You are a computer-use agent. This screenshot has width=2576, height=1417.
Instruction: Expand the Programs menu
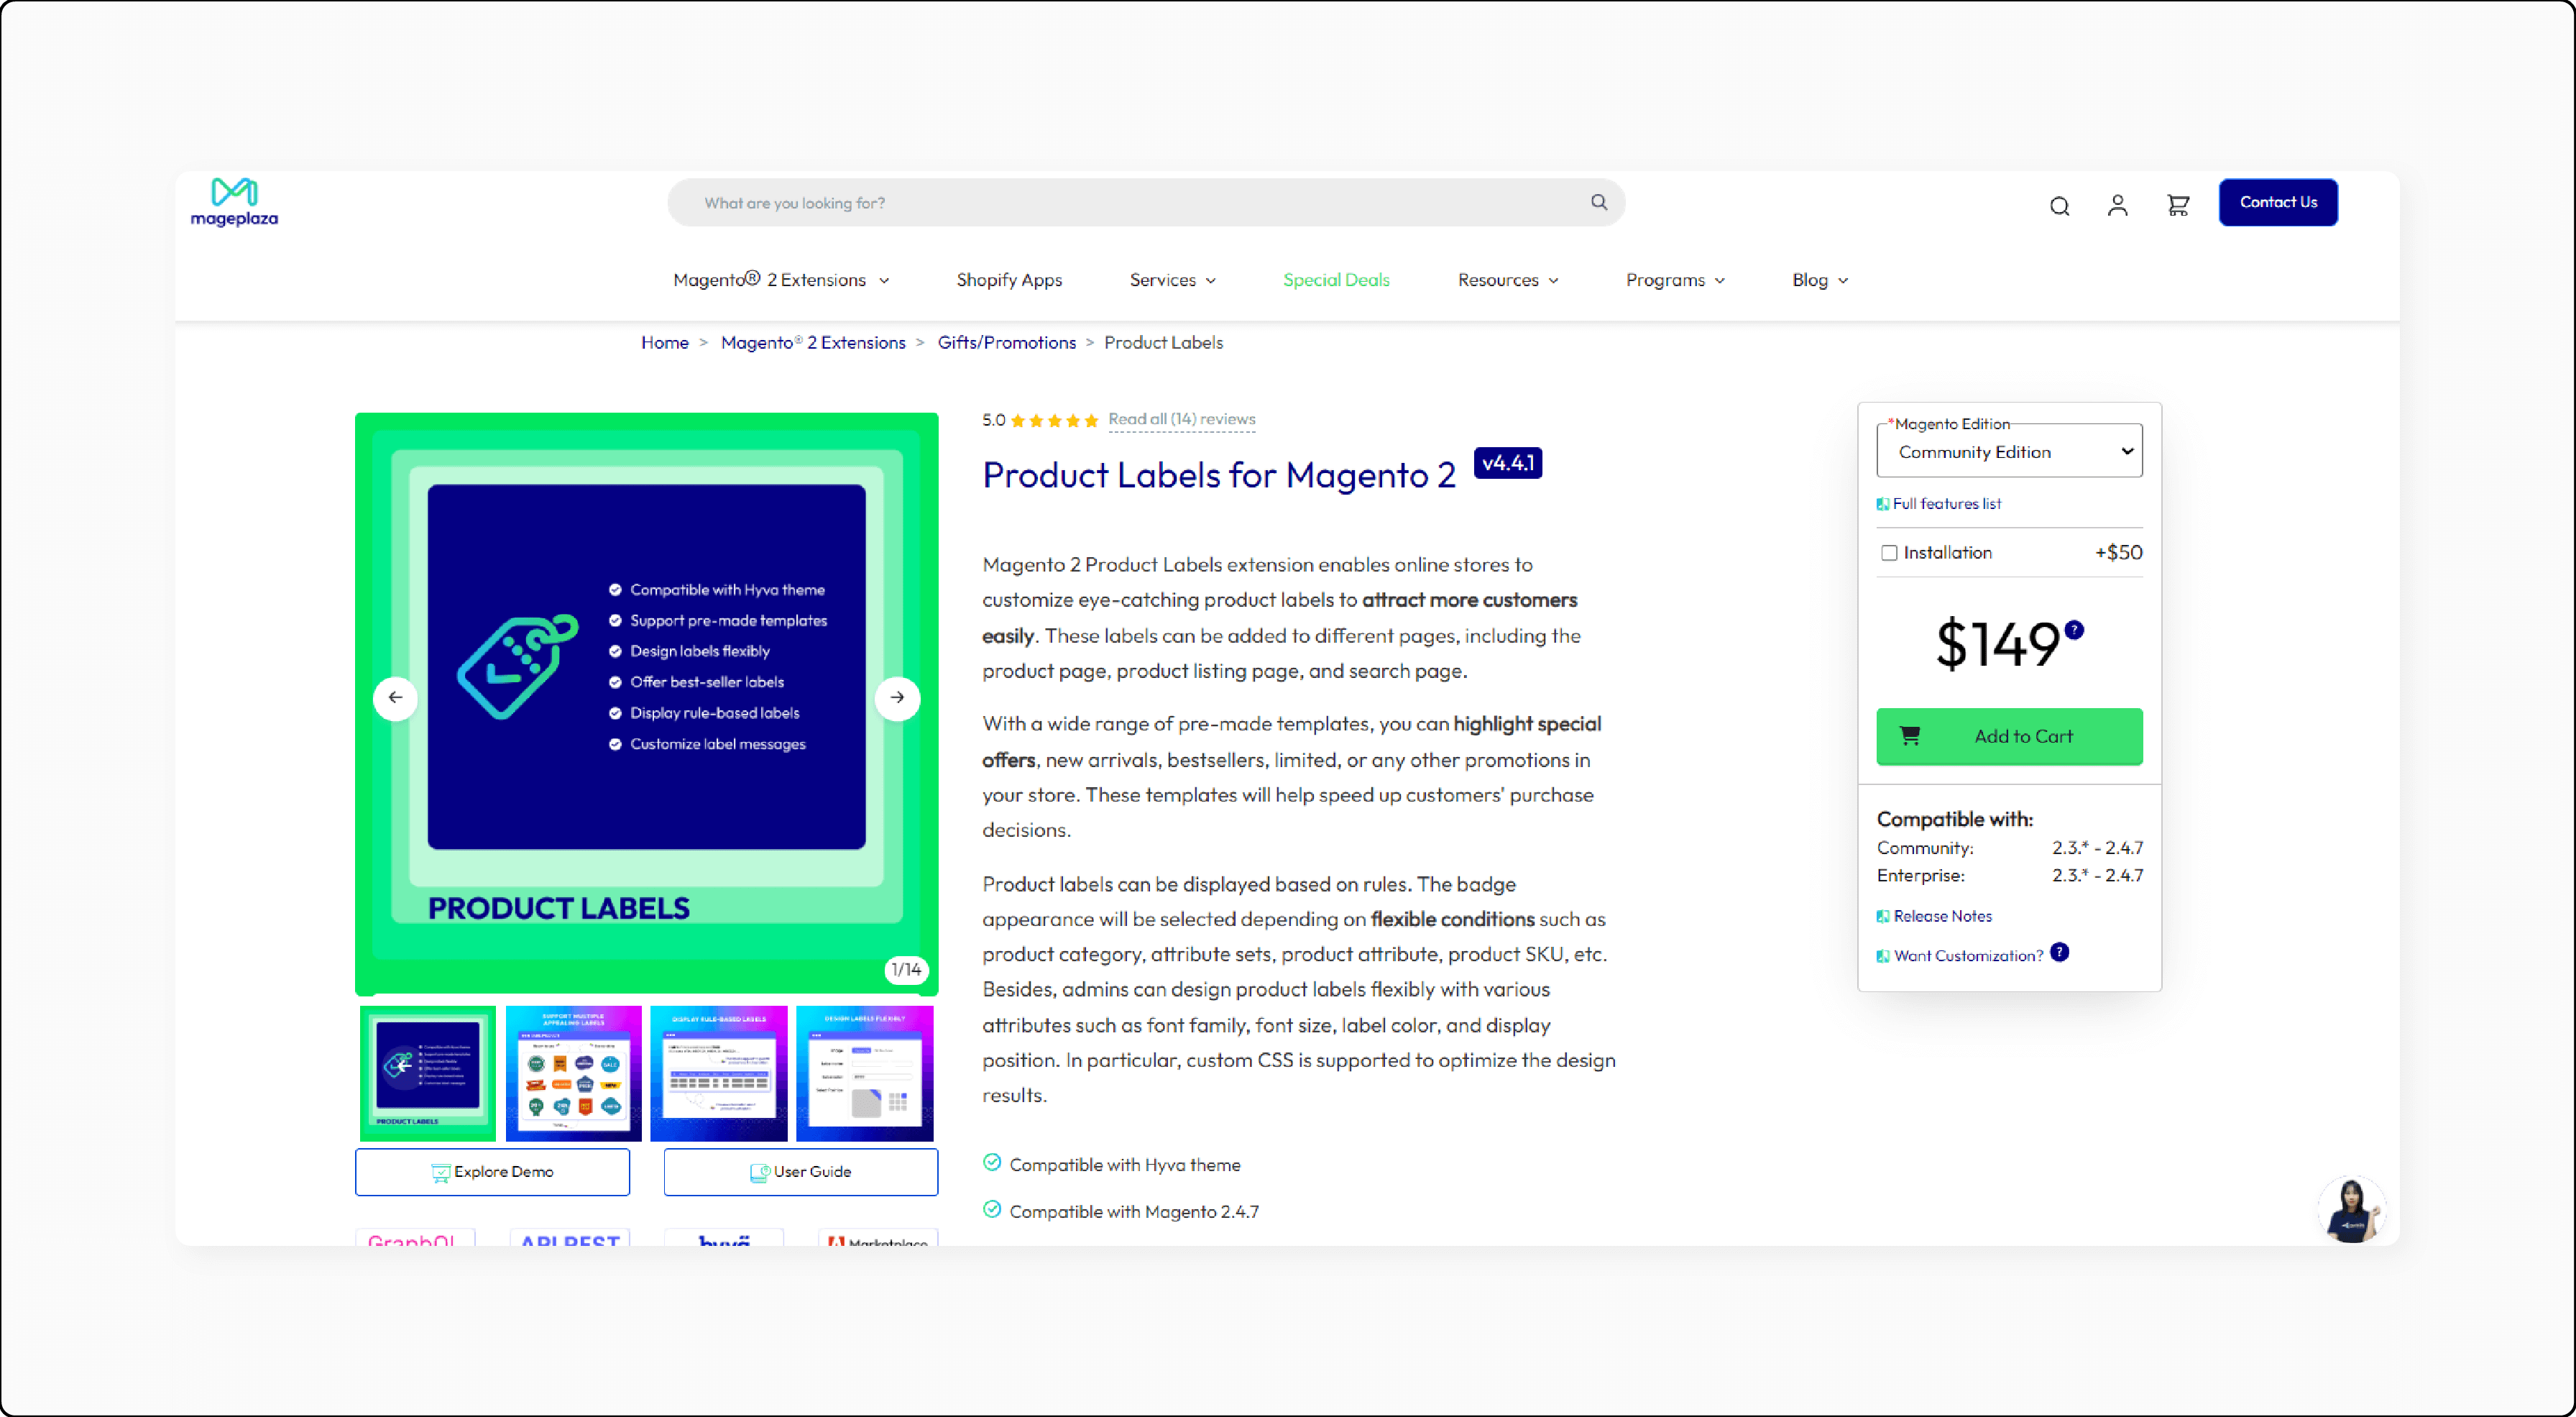tap(1675, 280)
